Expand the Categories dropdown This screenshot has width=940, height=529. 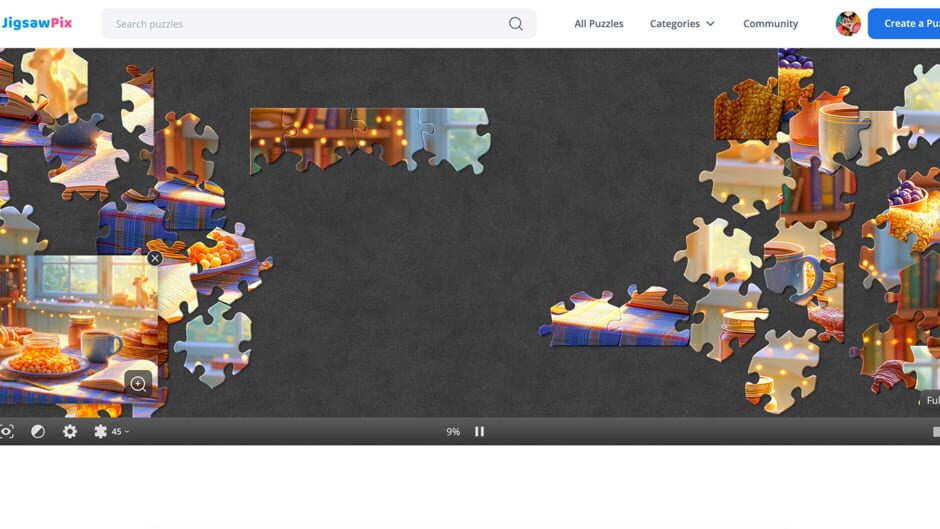(682, 23)
